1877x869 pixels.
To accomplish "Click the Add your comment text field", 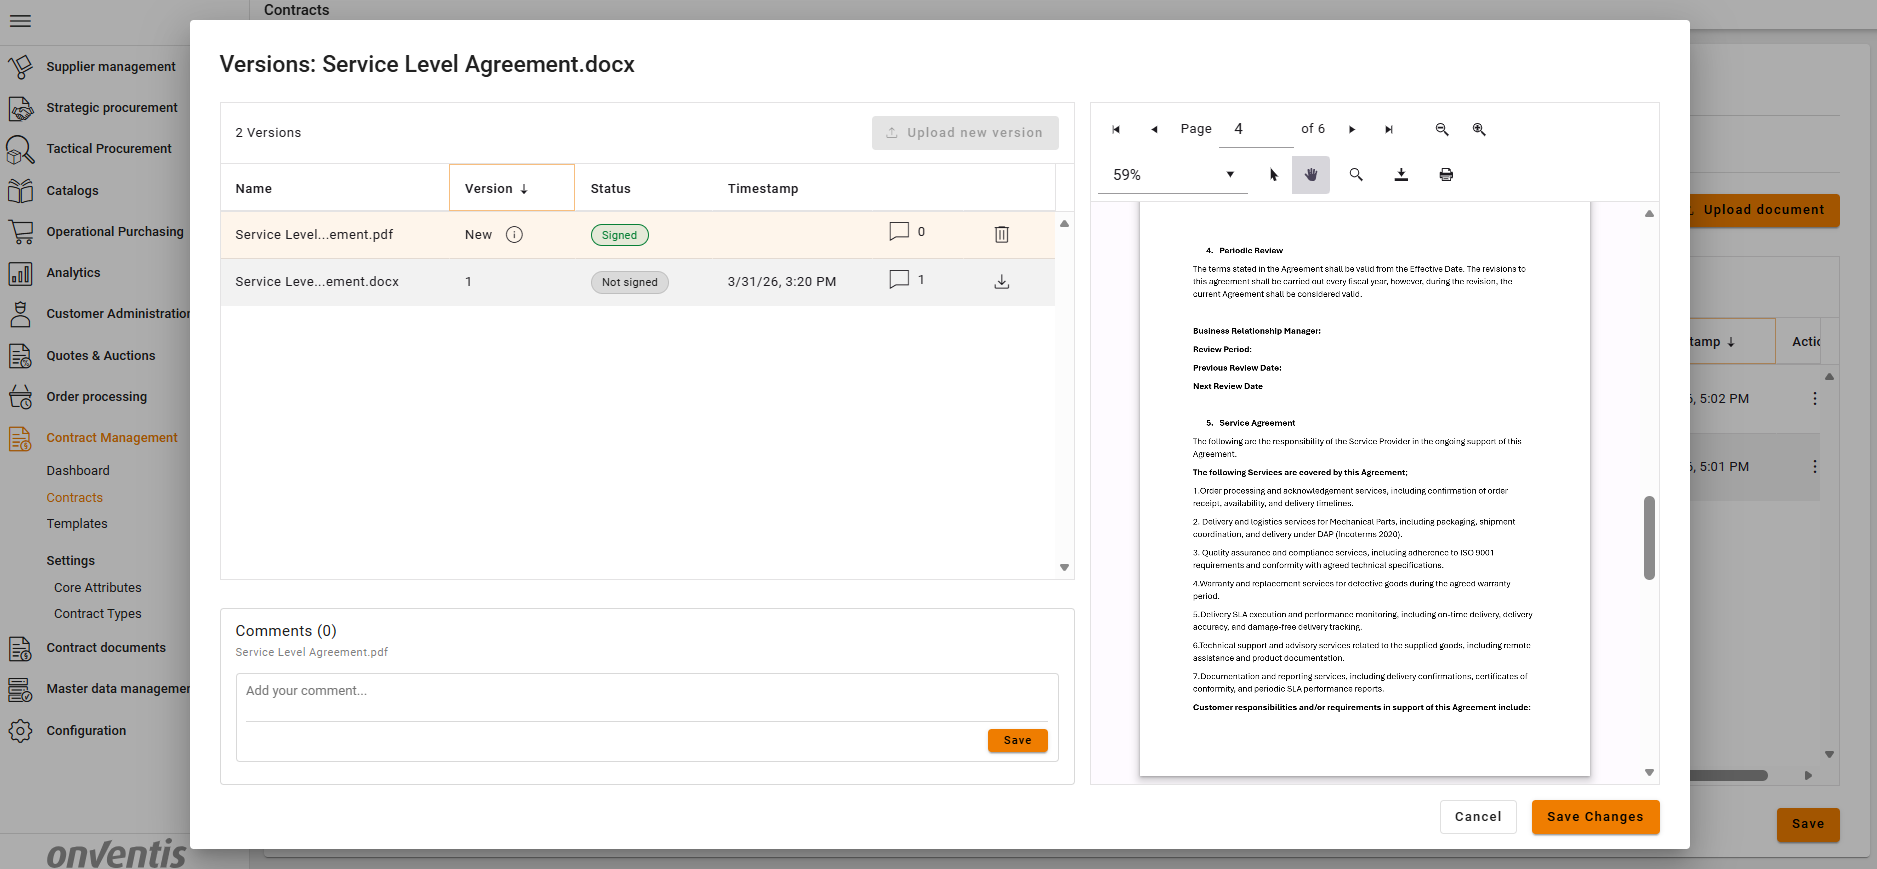I will click(x=646, y=691).
